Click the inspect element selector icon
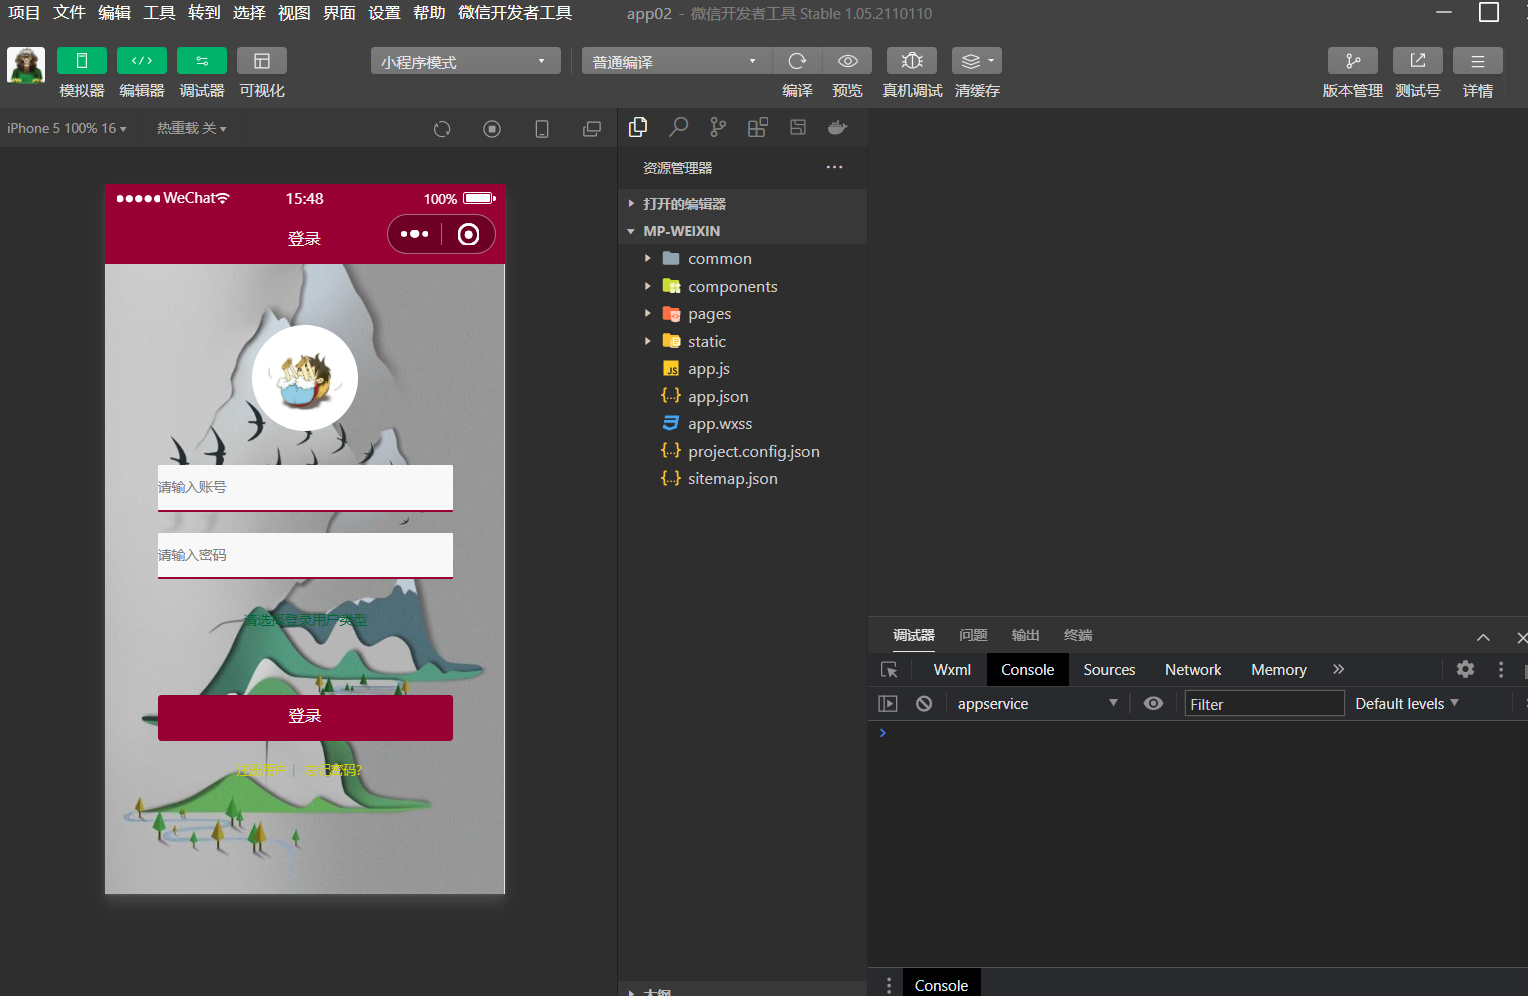This screenshot has width=1528, height=996. coord(889,670)
